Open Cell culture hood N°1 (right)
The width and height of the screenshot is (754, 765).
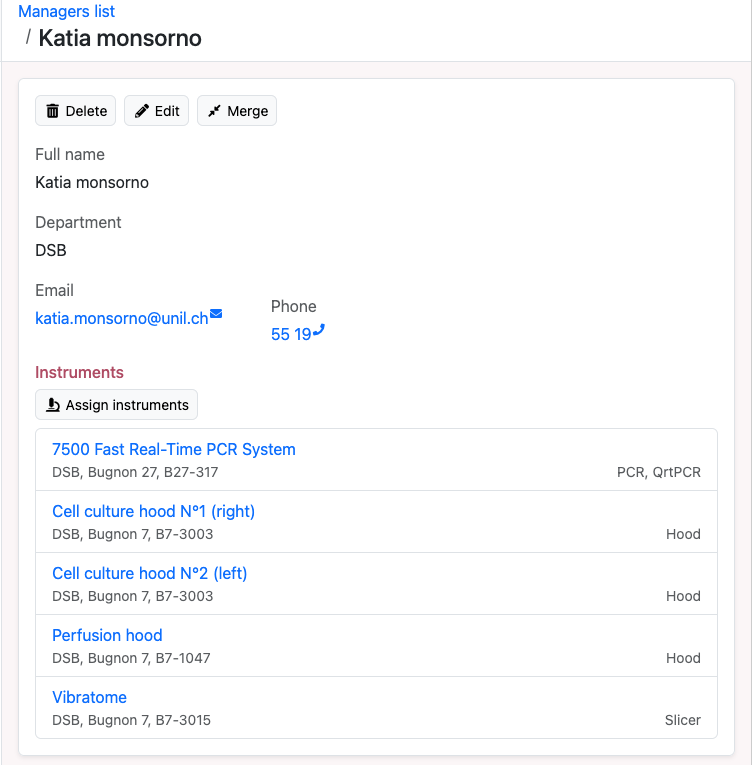pyautogui.click(x=153, y=511)
